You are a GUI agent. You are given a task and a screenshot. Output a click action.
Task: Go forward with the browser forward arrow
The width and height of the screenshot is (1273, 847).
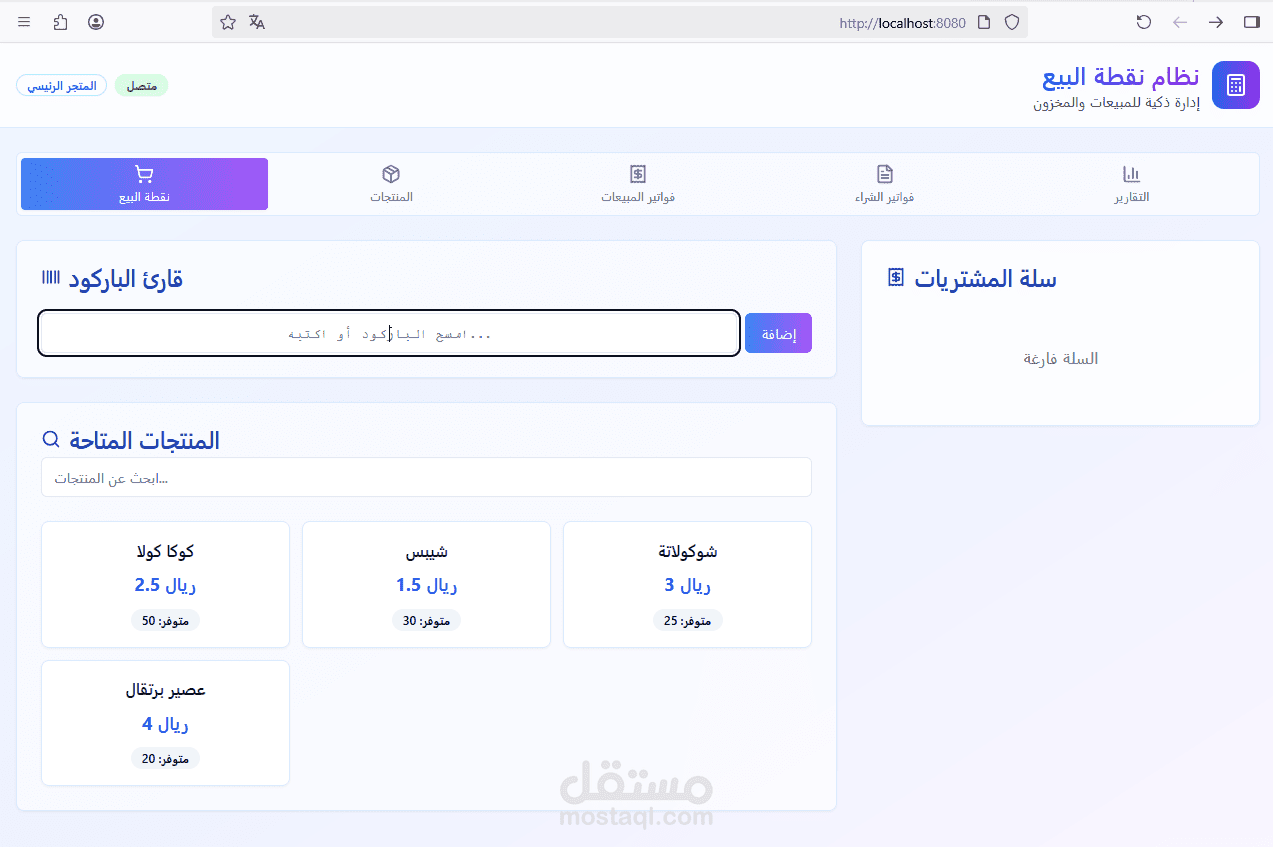[1216, 22]
